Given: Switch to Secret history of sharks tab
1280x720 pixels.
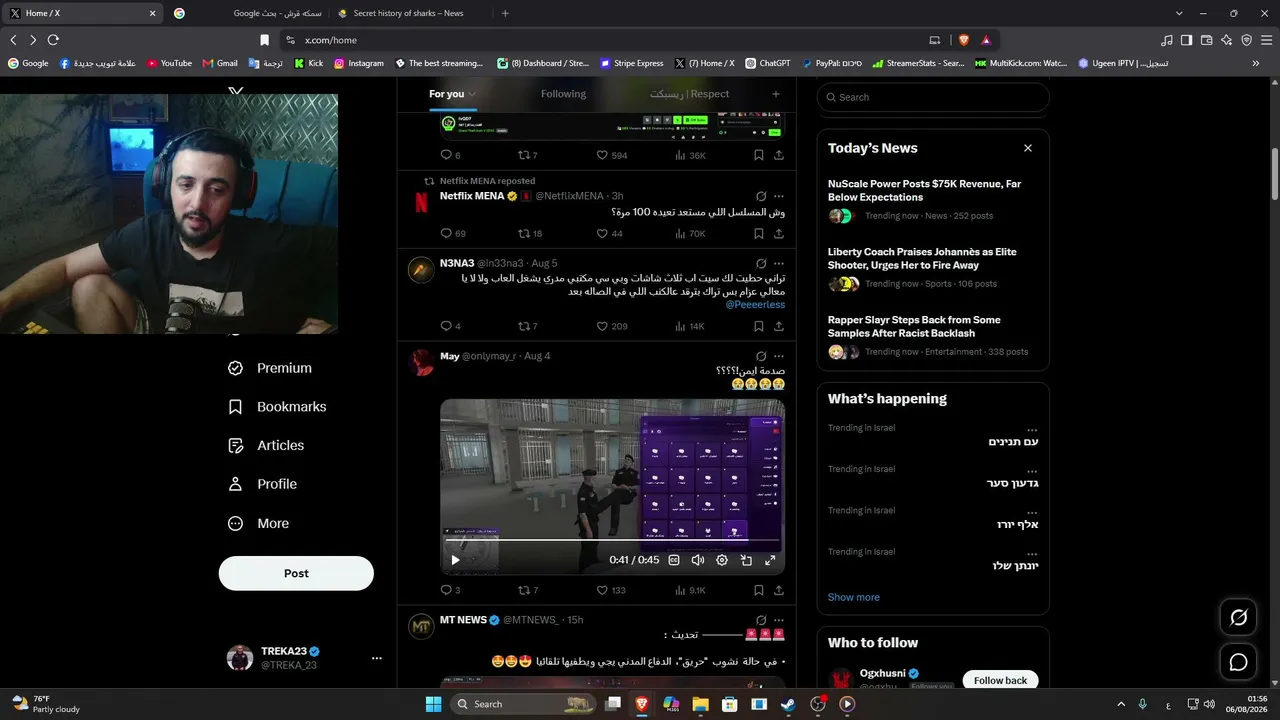Looking at the screenshot, I should point(410,13).
